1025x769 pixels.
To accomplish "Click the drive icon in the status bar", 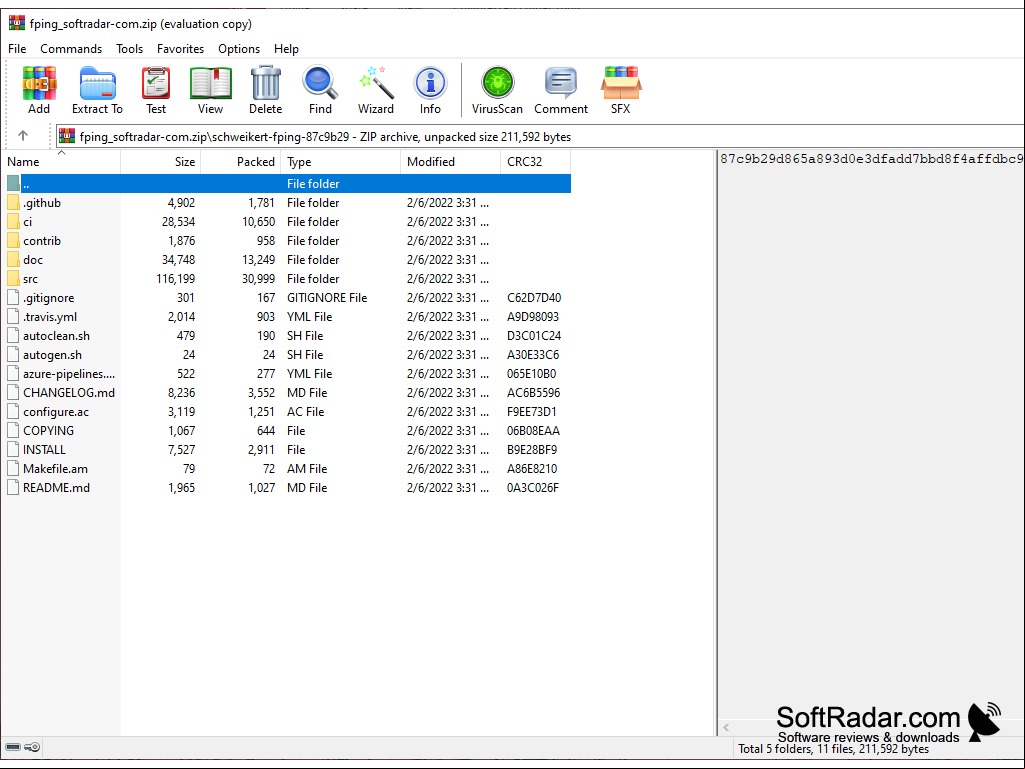I will tap(13, 747).
